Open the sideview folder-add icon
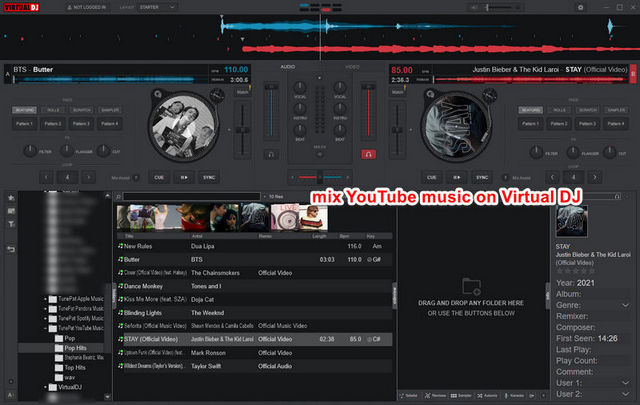640x405 pixels. [471, 286]
